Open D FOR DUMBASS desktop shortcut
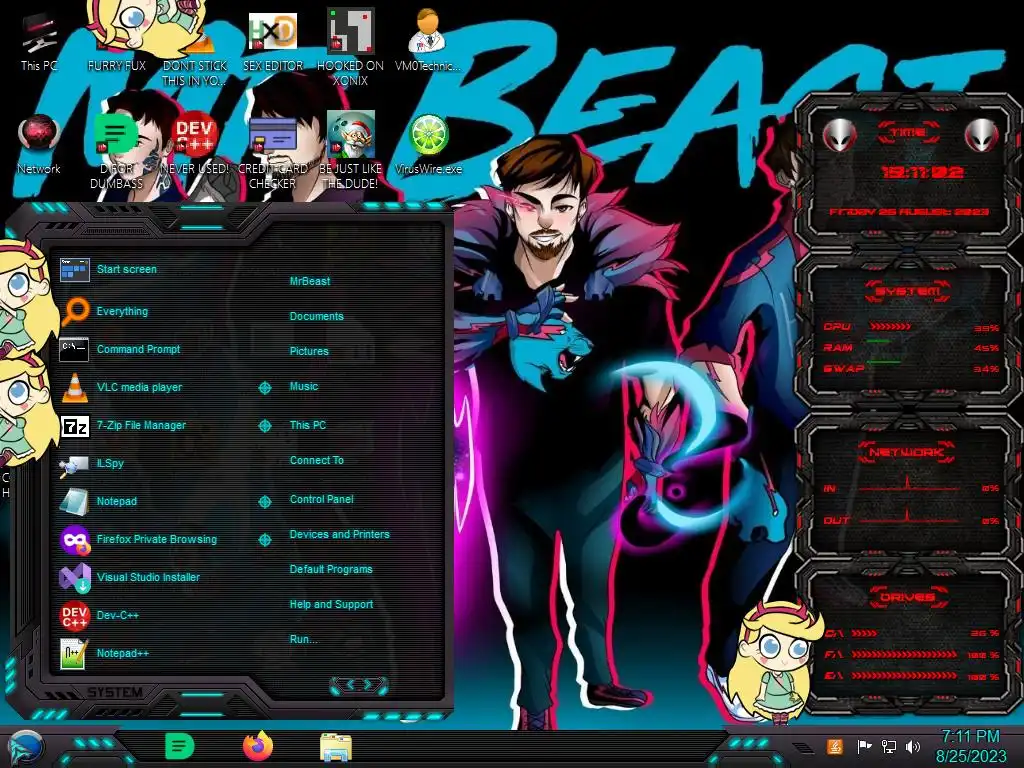This screenshot has height=768, width=1024. [x=117, y=150]
